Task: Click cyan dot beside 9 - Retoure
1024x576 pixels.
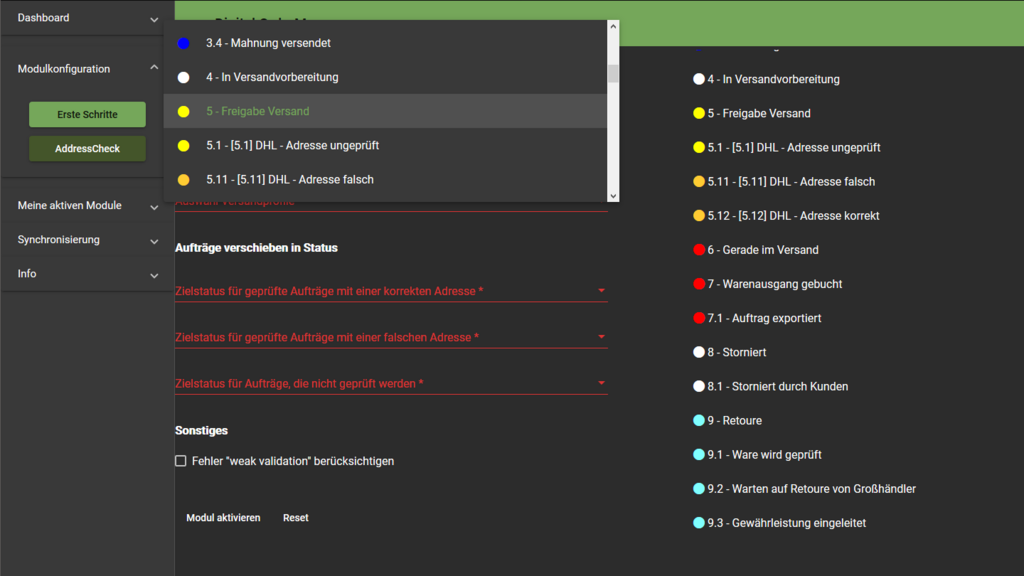Action: 699,421
